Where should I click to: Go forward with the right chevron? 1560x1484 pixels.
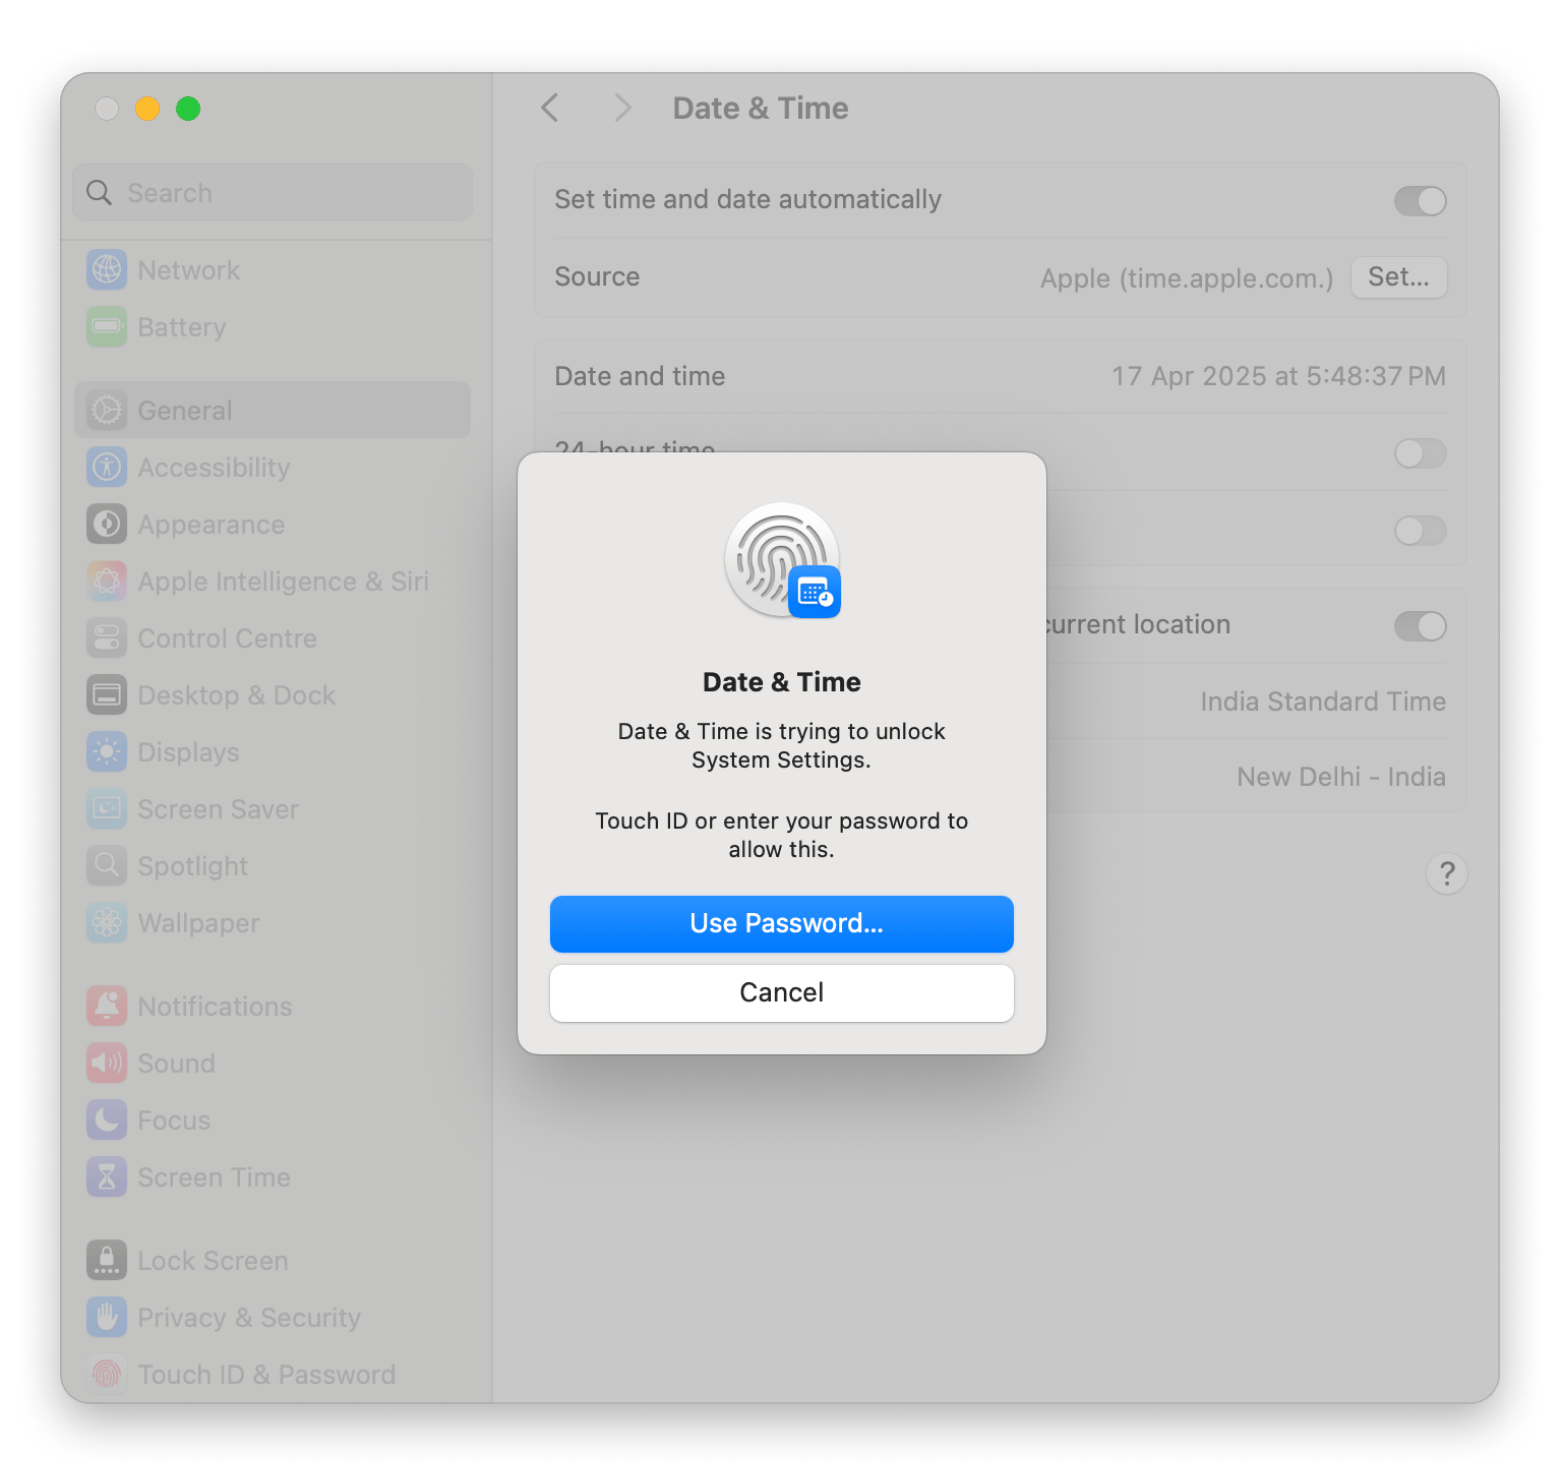click(622, 108)
